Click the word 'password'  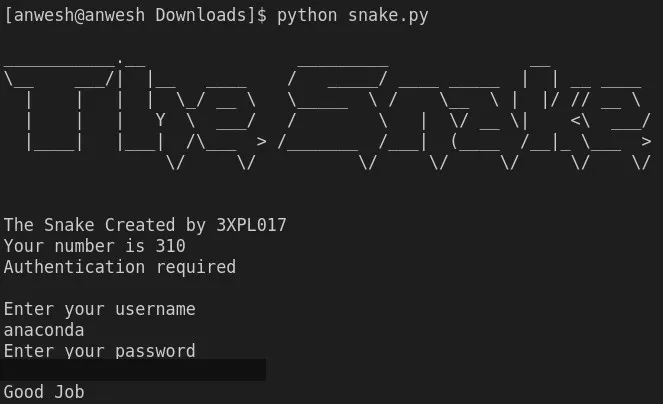coord(155,351)
